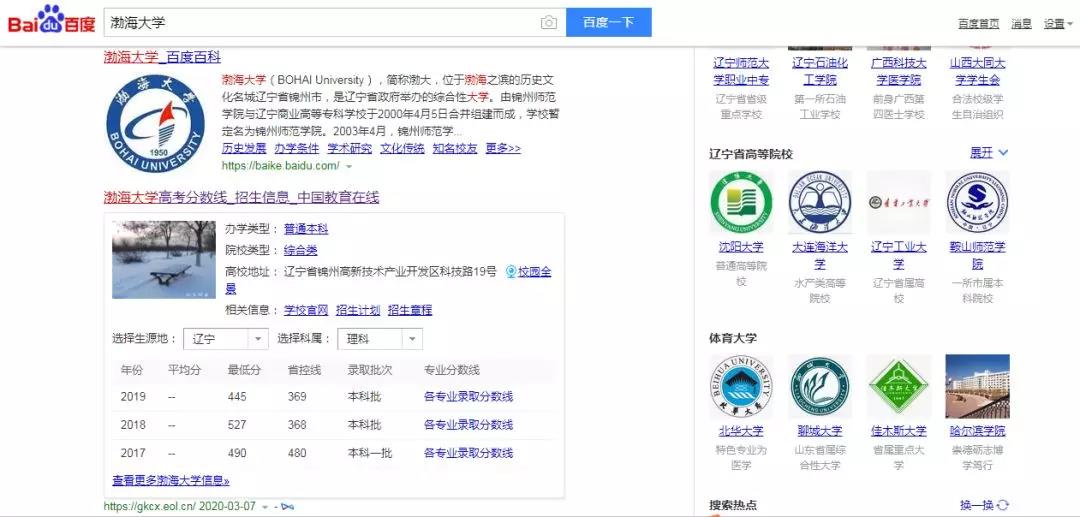
Task: Expand 辽宁省高等院校 with 展开 chevron
Action: pyautogui.click(x=989, y=153)
